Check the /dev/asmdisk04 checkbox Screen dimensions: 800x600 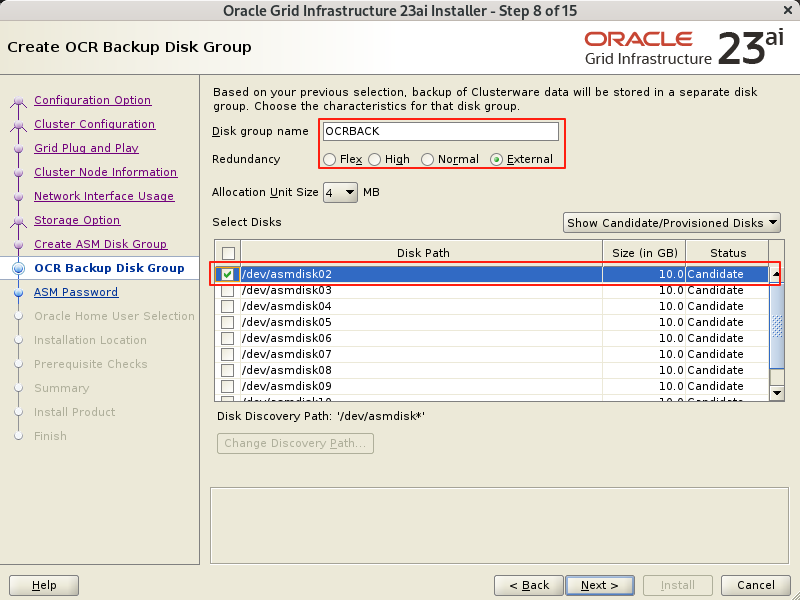pyautogui.click(x=228, y=306)
